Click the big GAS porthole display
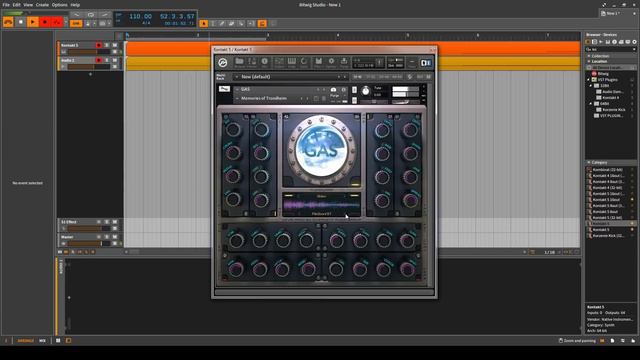640x360 pixels. 322,150
